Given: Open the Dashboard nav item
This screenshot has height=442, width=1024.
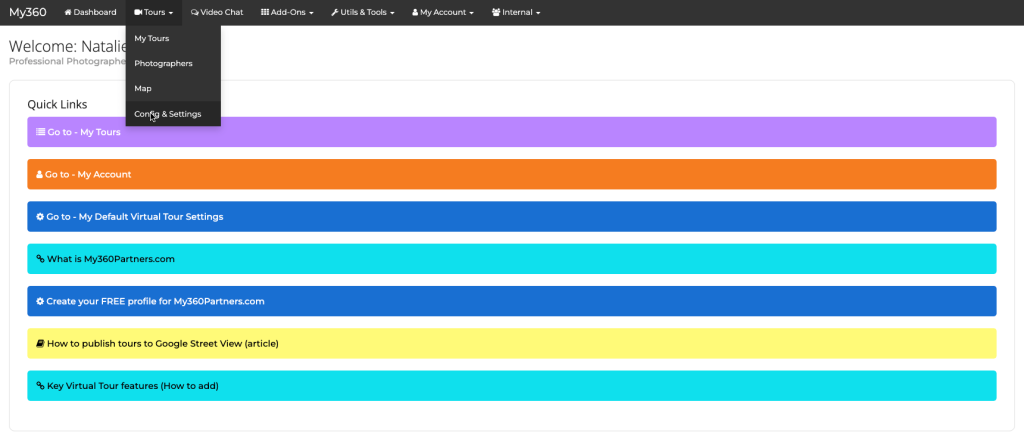Looking at the screenshot, I should (90, 12).
